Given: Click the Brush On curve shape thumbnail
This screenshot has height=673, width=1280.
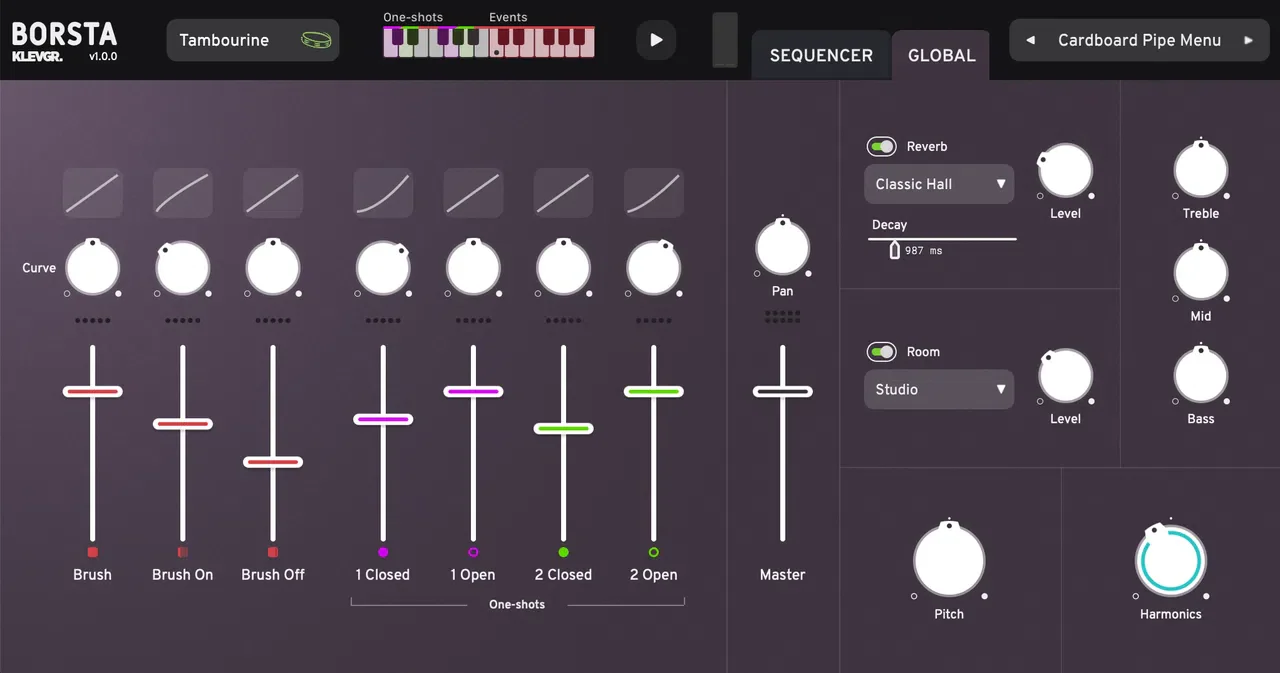Looking at the screenshot, I should [x=183, y=193].
